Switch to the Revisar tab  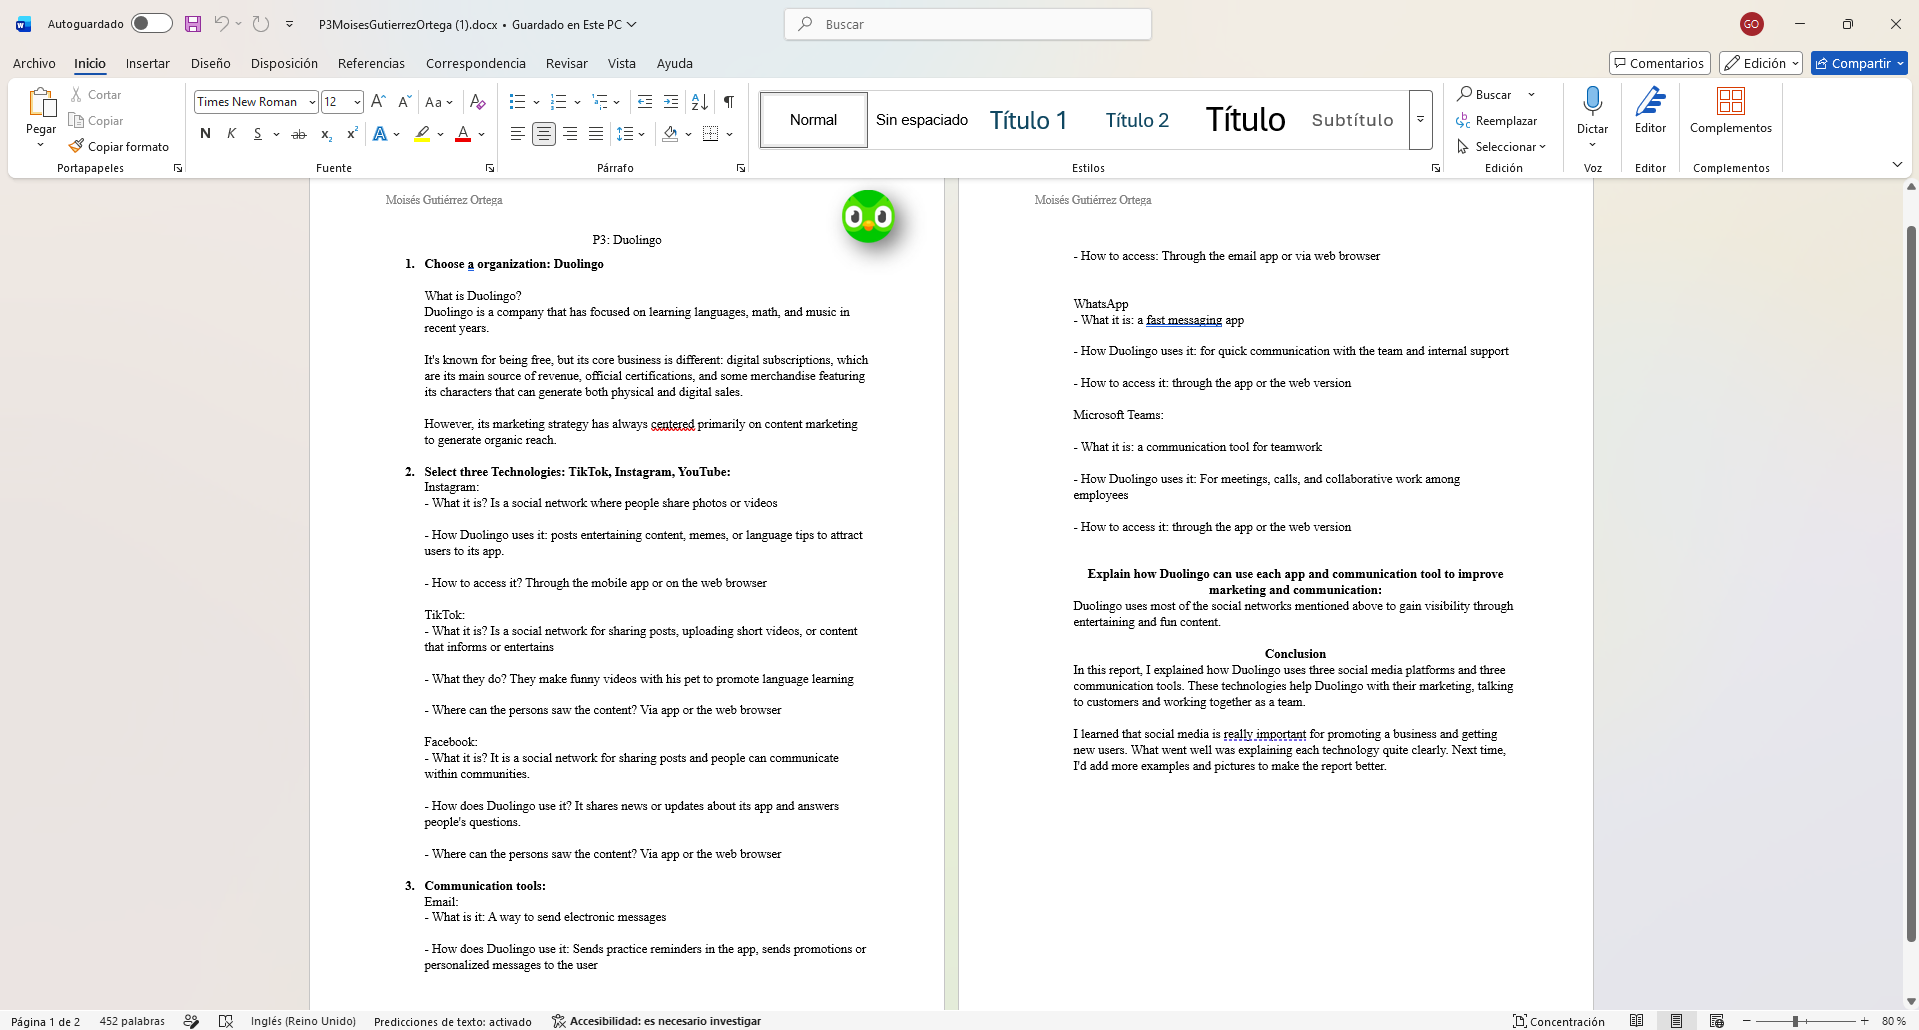click(x=566, y=63)
